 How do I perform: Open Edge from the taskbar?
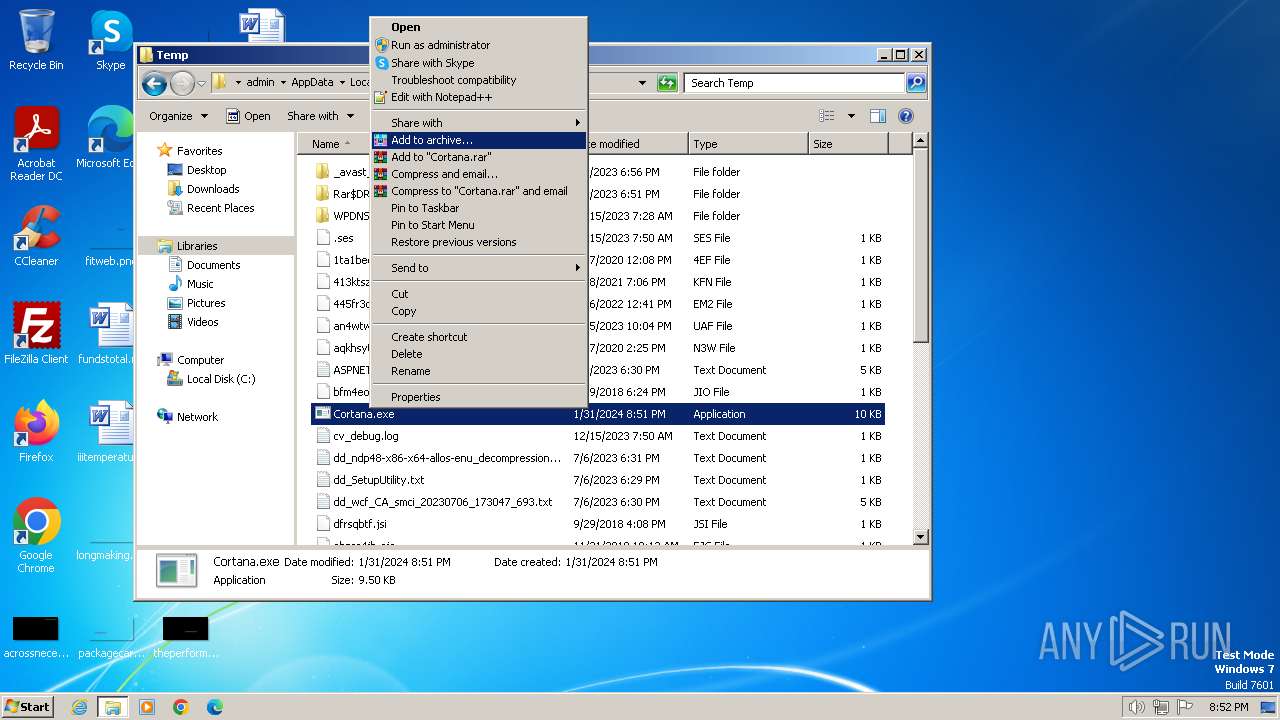(215, 707)
